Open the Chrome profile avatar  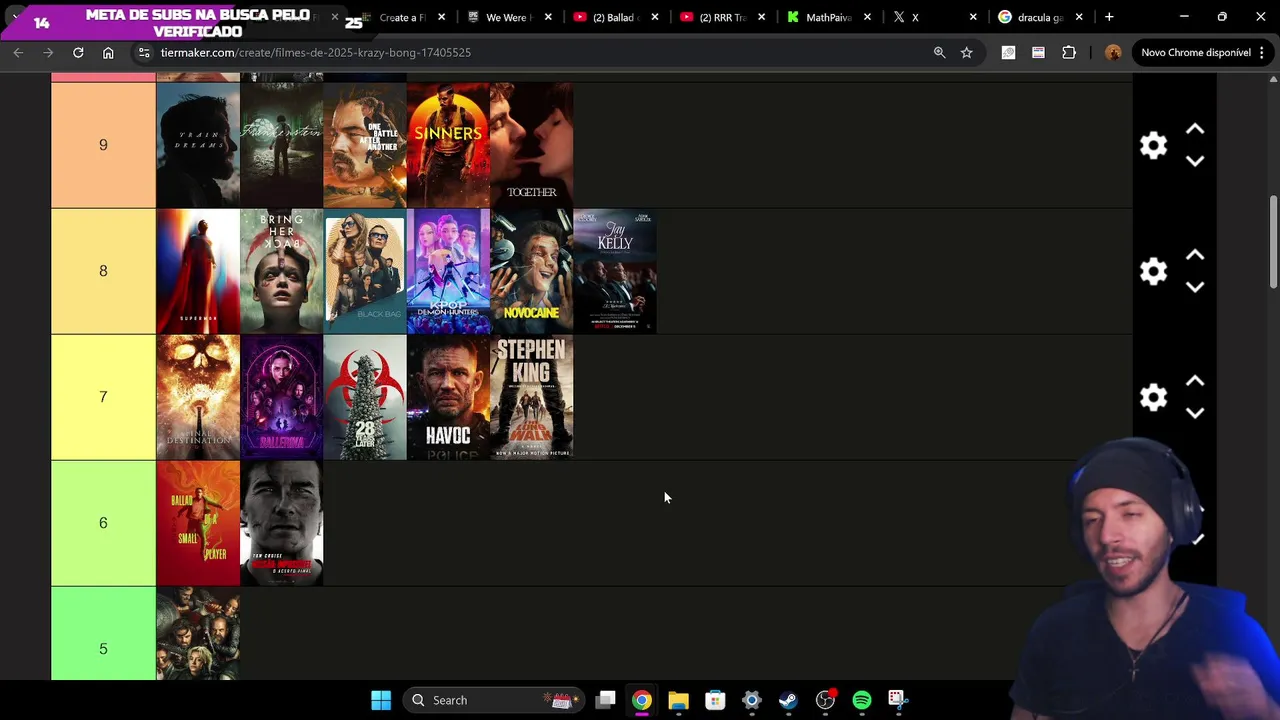click(x=1113, y=52)
